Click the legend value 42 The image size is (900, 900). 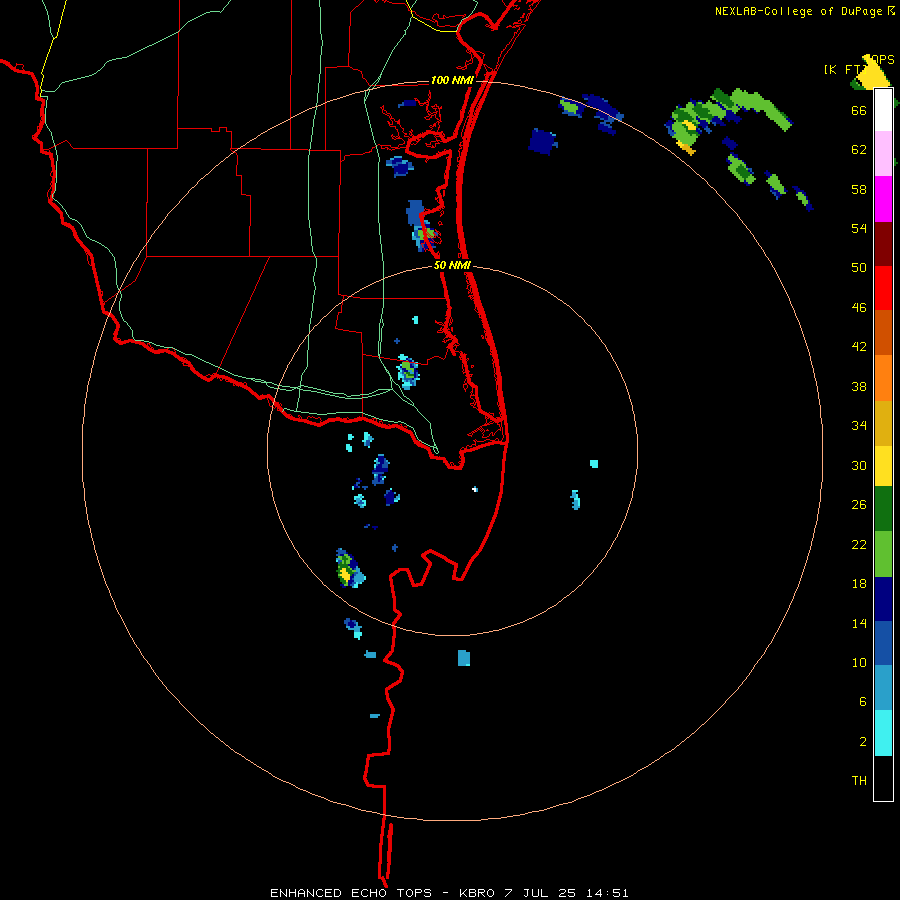(859, 347)
